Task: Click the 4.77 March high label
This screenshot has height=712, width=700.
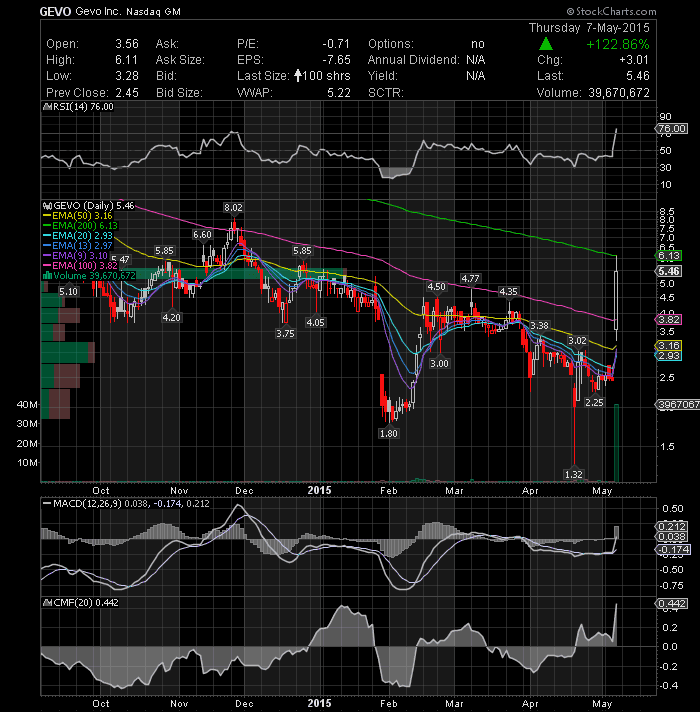Action: pos(470,278)
